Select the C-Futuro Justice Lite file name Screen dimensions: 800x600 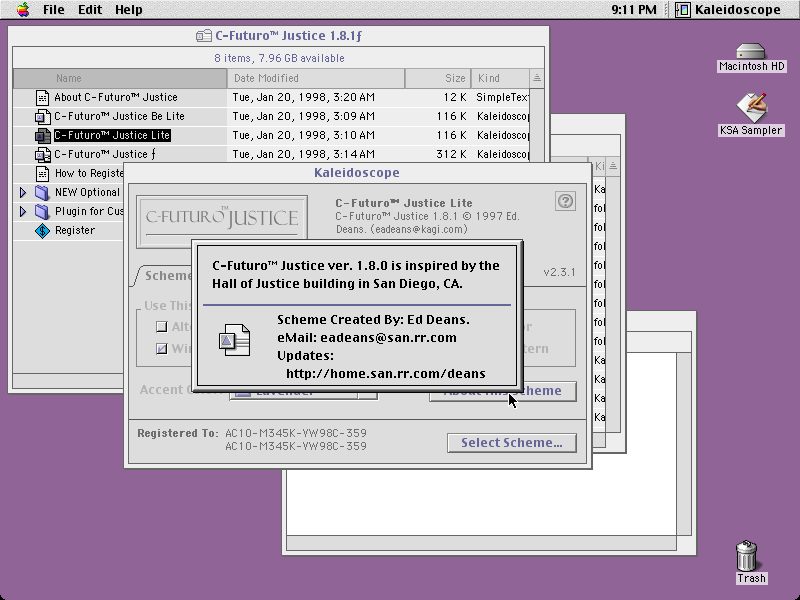(112, 135)
